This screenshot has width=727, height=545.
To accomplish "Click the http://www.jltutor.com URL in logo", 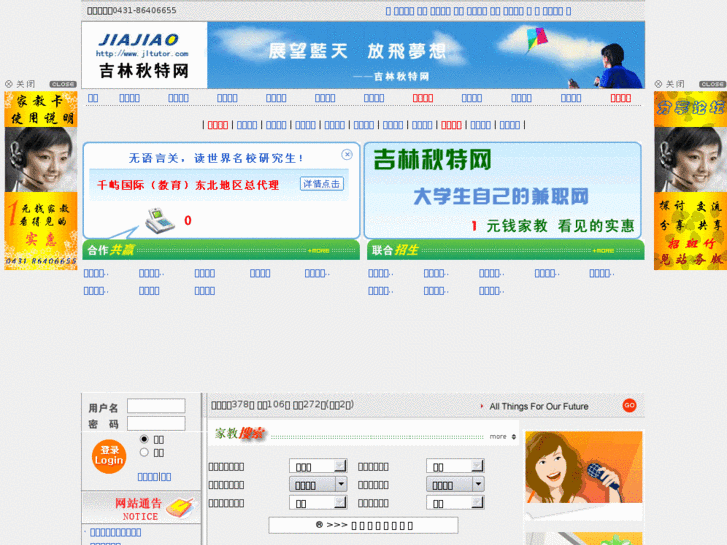I will tap(142, 54).
